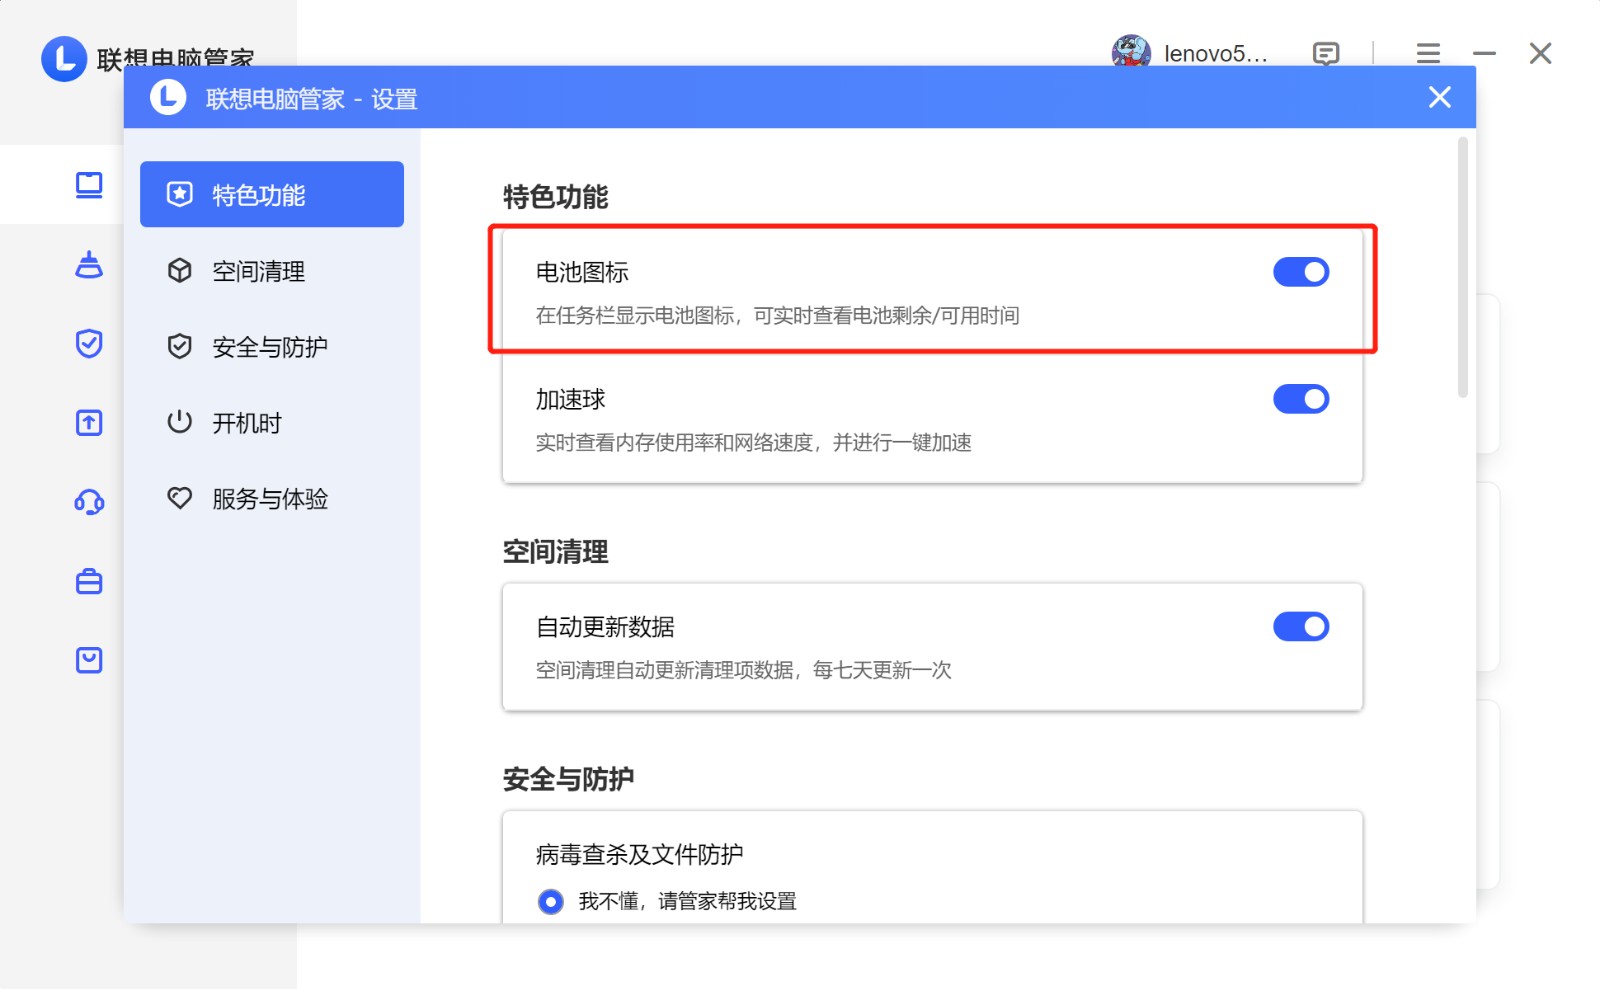The width and height of the screenshot is (1600, 989).
Task: Select the 特色功能 settings tab
Action: 272,194
